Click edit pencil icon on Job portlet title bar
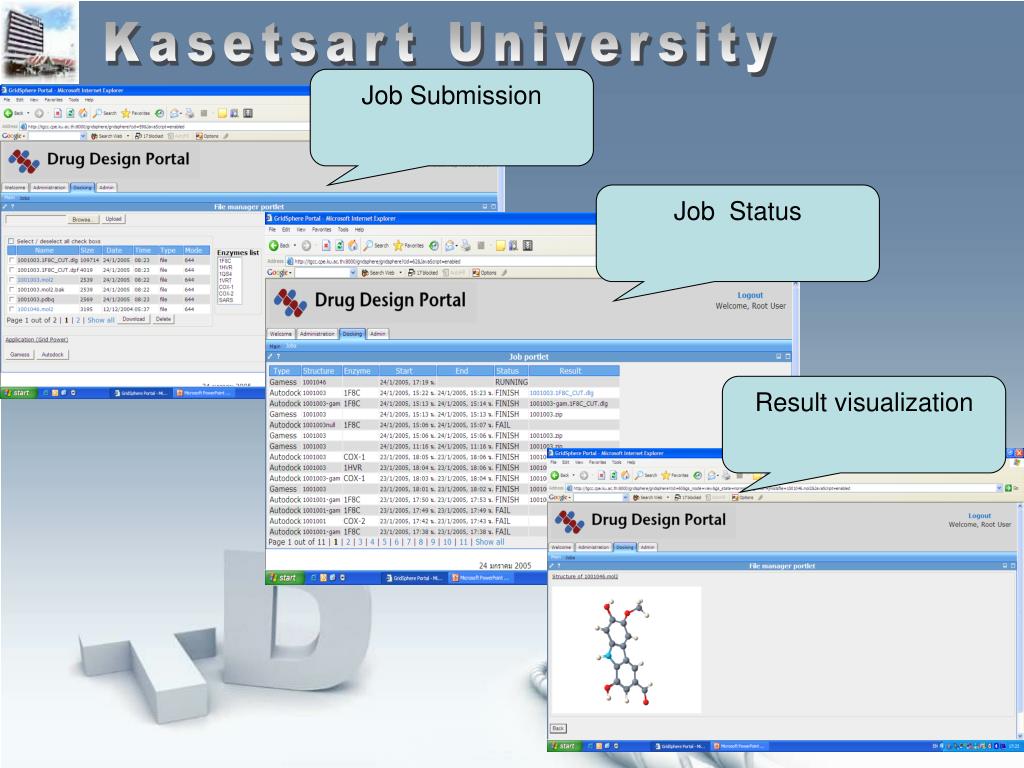Image resolution: width=1024 pixels, height=768 pixels. (270, 357)
